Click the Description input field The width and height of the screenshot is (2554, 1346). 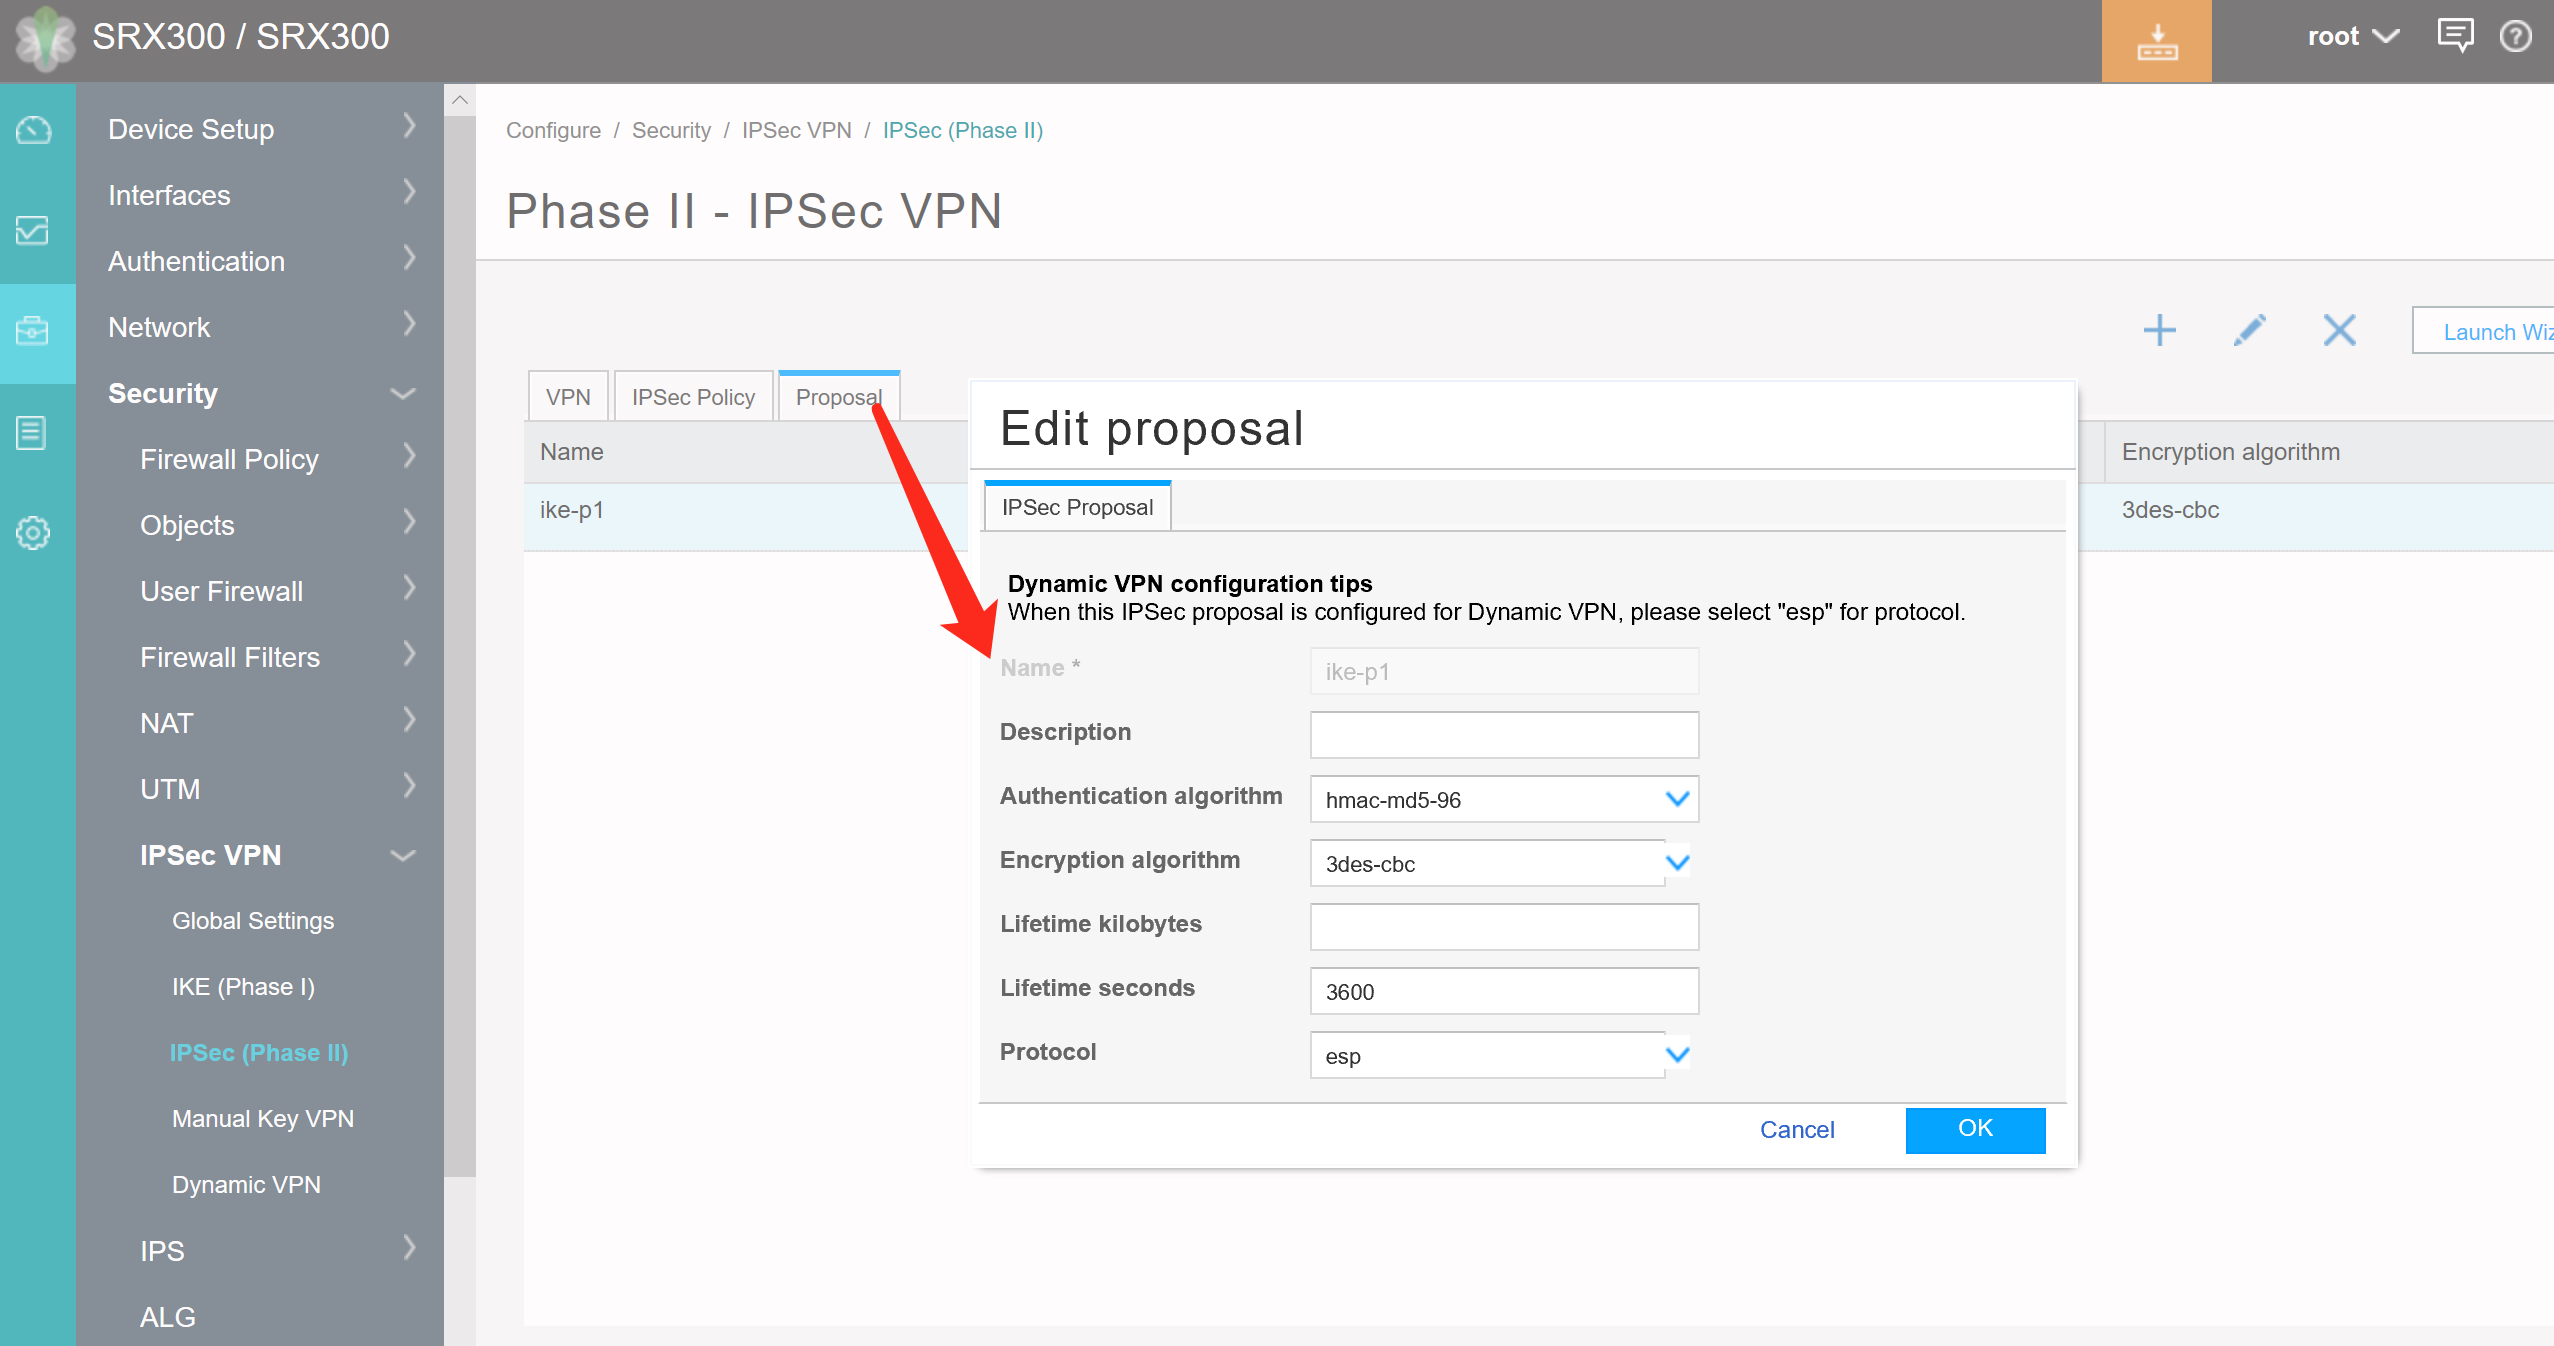tap(1504, 735)
